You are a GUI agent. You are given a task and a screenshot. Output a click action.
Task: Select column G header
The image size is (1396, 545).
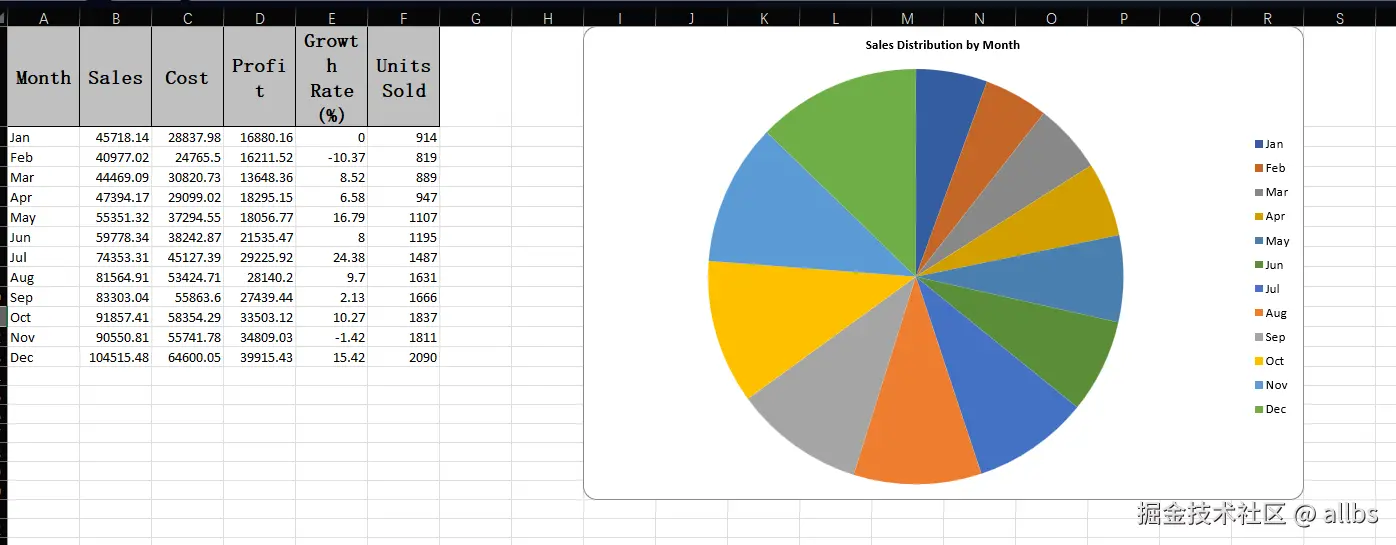(x=475, y=18)
